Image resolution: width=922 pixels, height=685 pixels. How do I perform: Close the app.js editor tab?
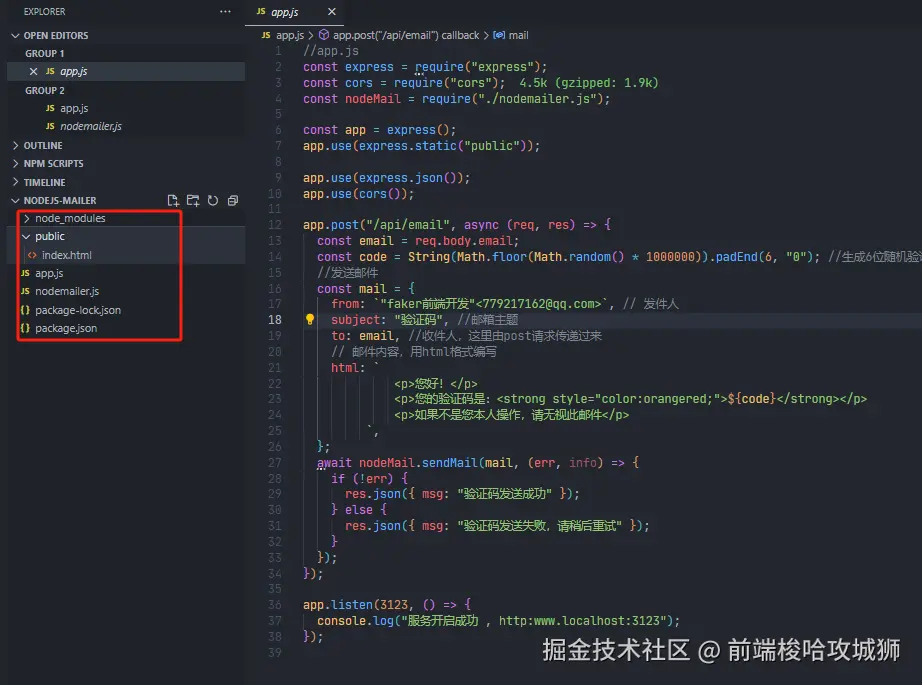point(332,12)
